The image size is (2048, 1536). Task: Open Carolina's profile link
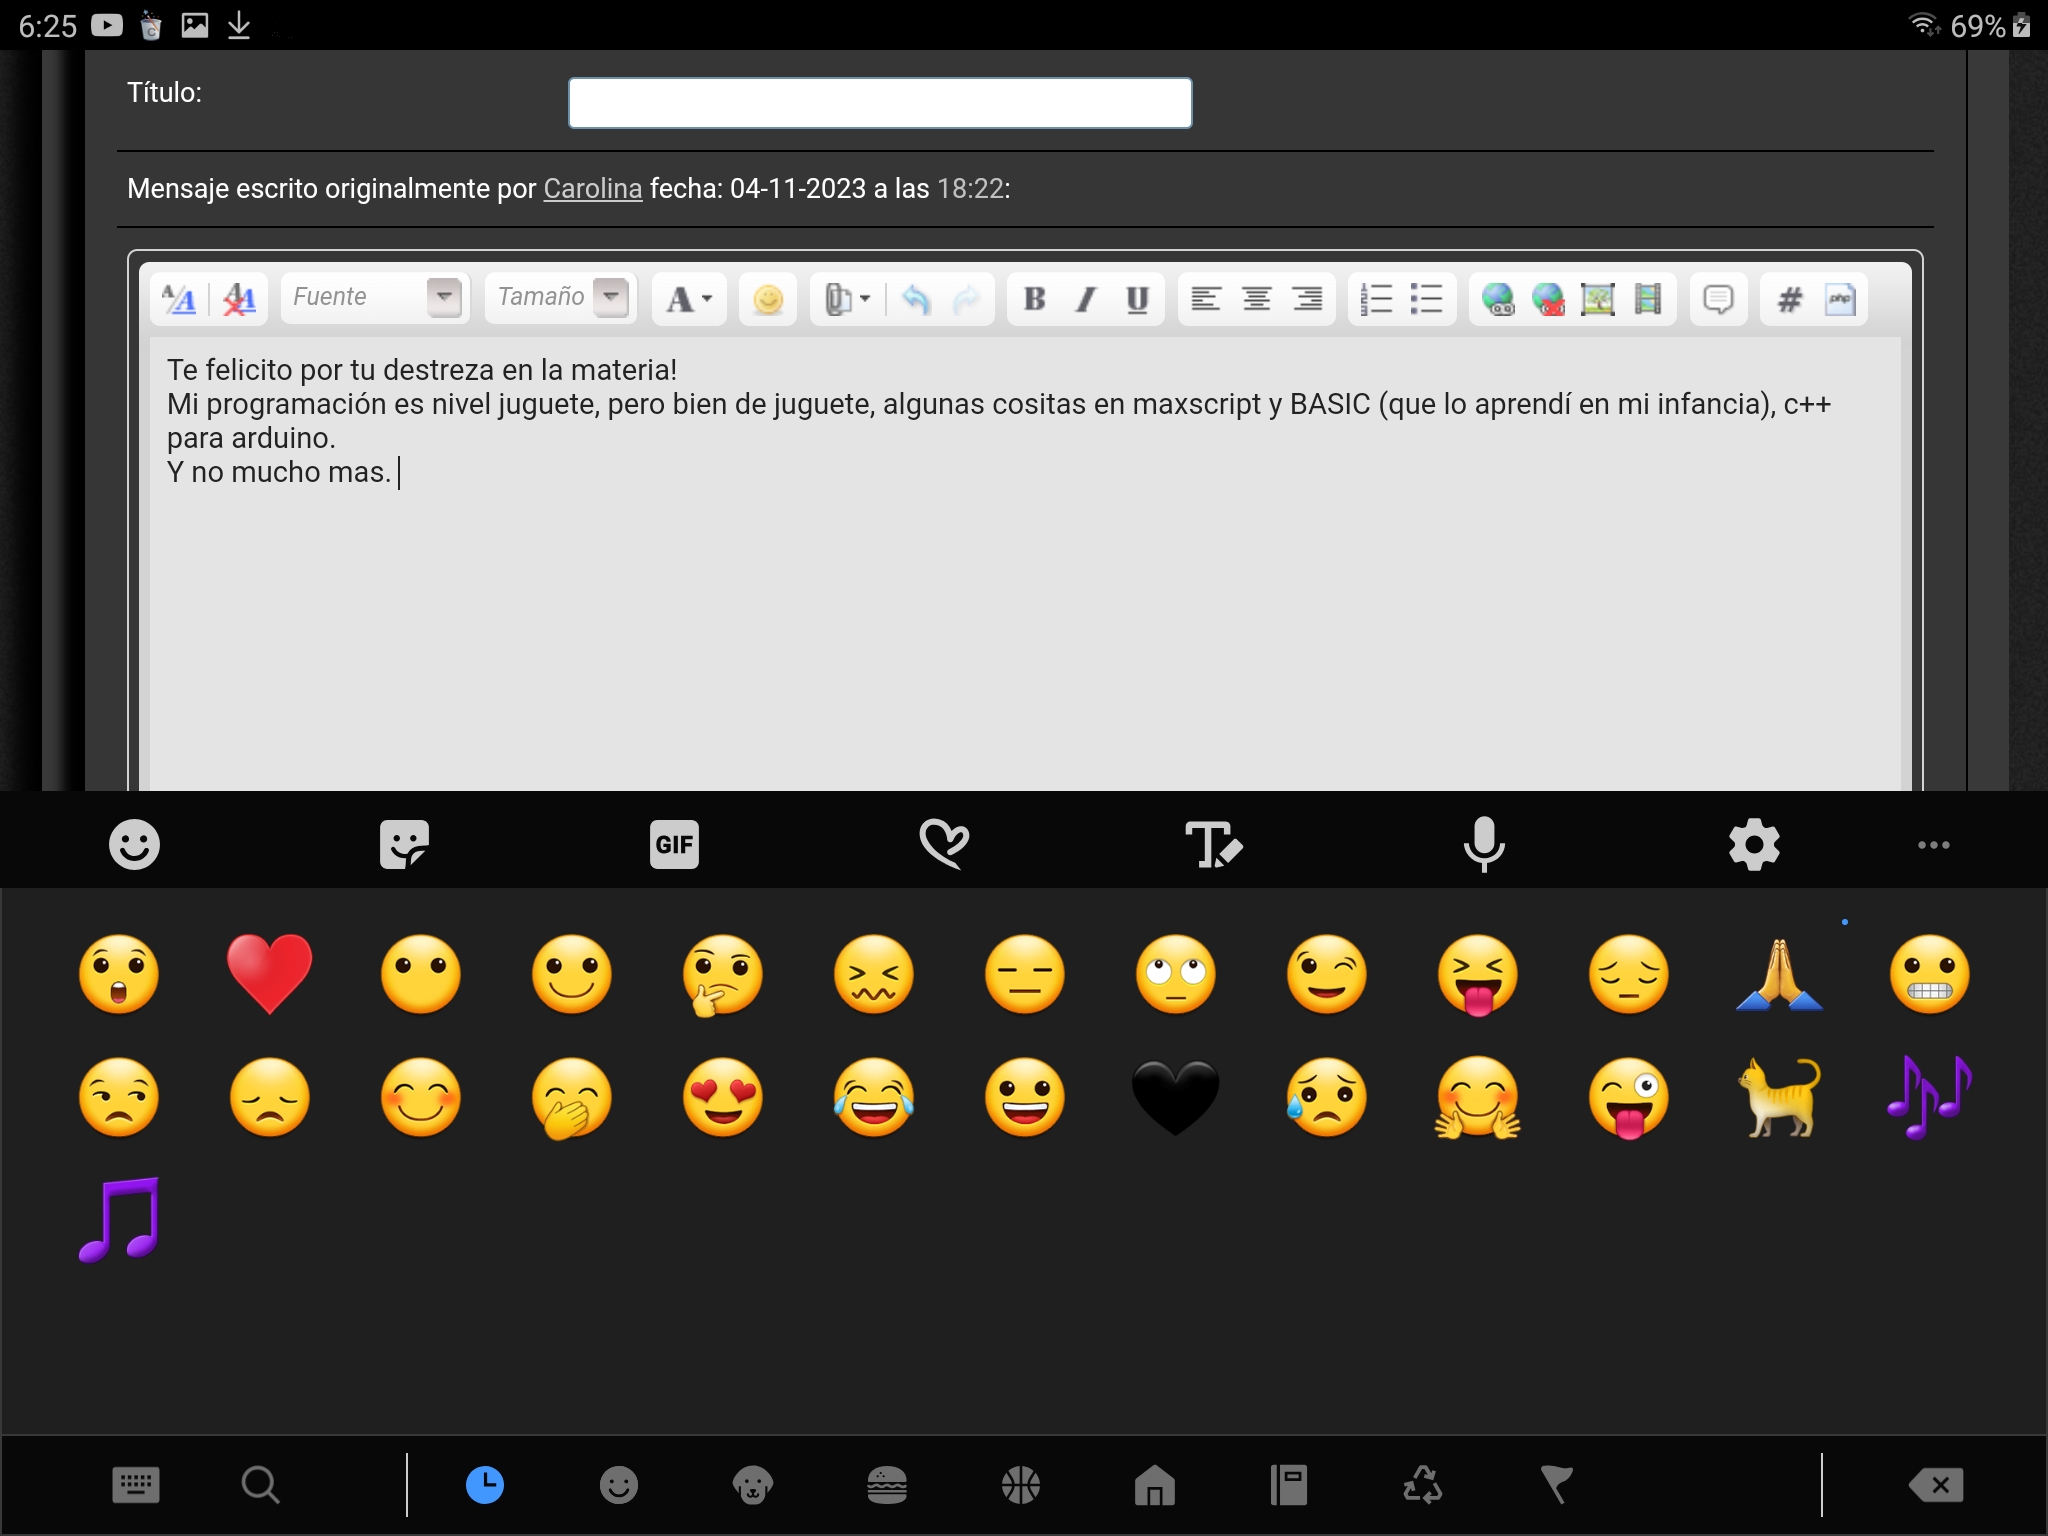click(x=592, y=188)
